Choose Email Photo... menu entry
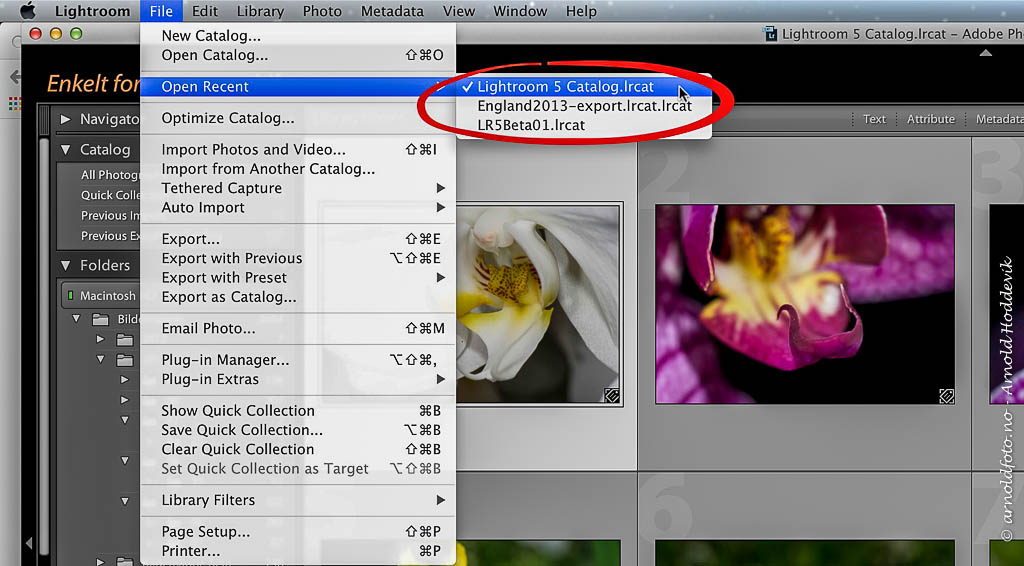Image resolution: width=1024 pixels, height=566 pixels. point(298,328)
